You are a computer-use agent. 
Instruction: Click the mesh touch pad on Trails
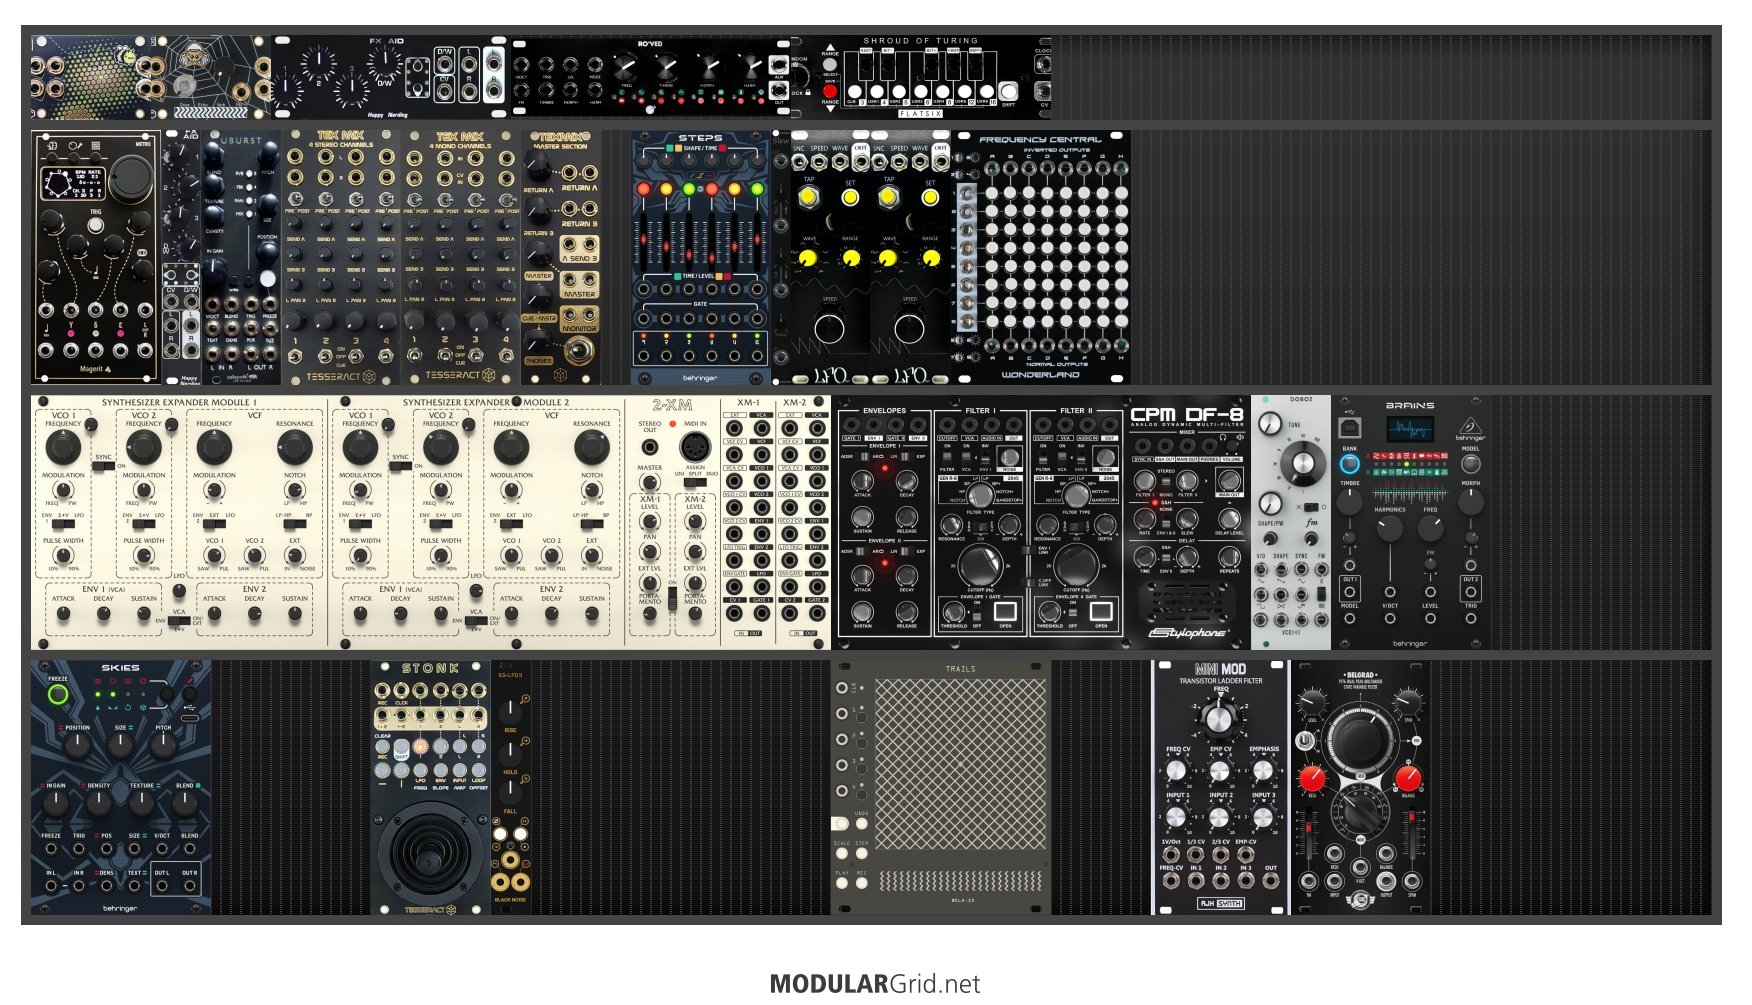coord(960,765)
